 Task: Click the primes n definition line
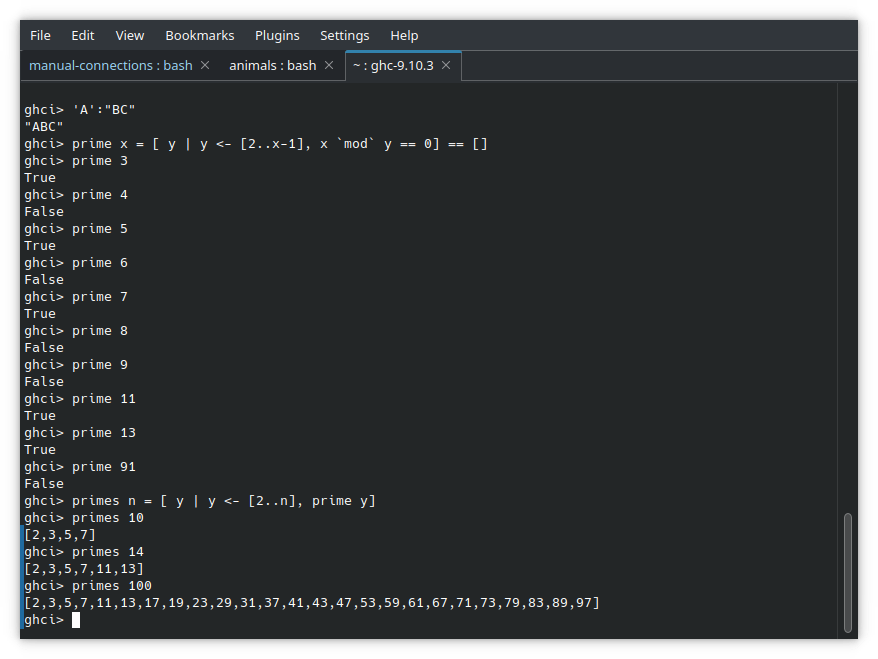coord(200,501)
